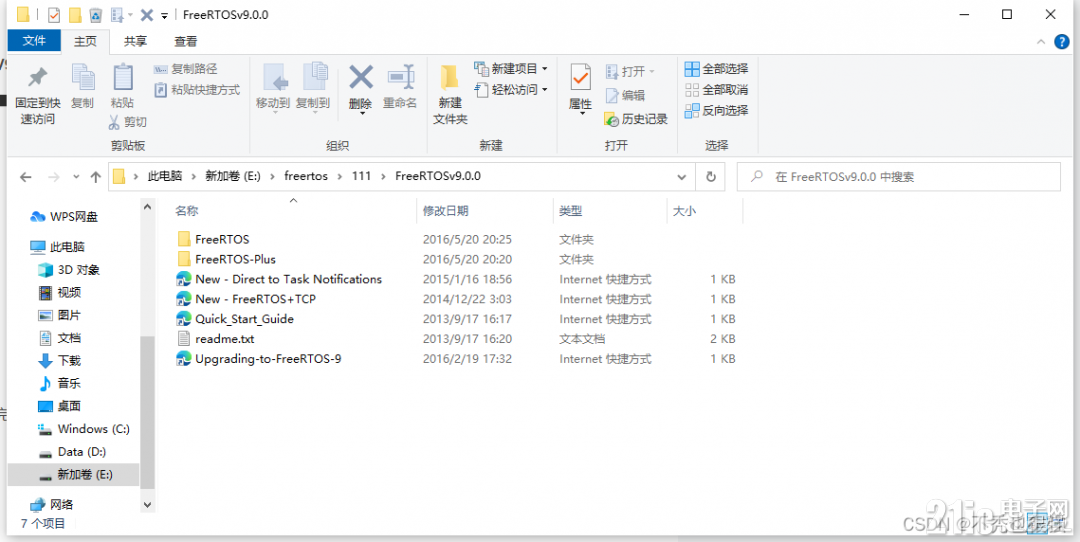Select 复制路径 copy path
Viewport: 1080px width, 542px height.
(x=186, y=69)
